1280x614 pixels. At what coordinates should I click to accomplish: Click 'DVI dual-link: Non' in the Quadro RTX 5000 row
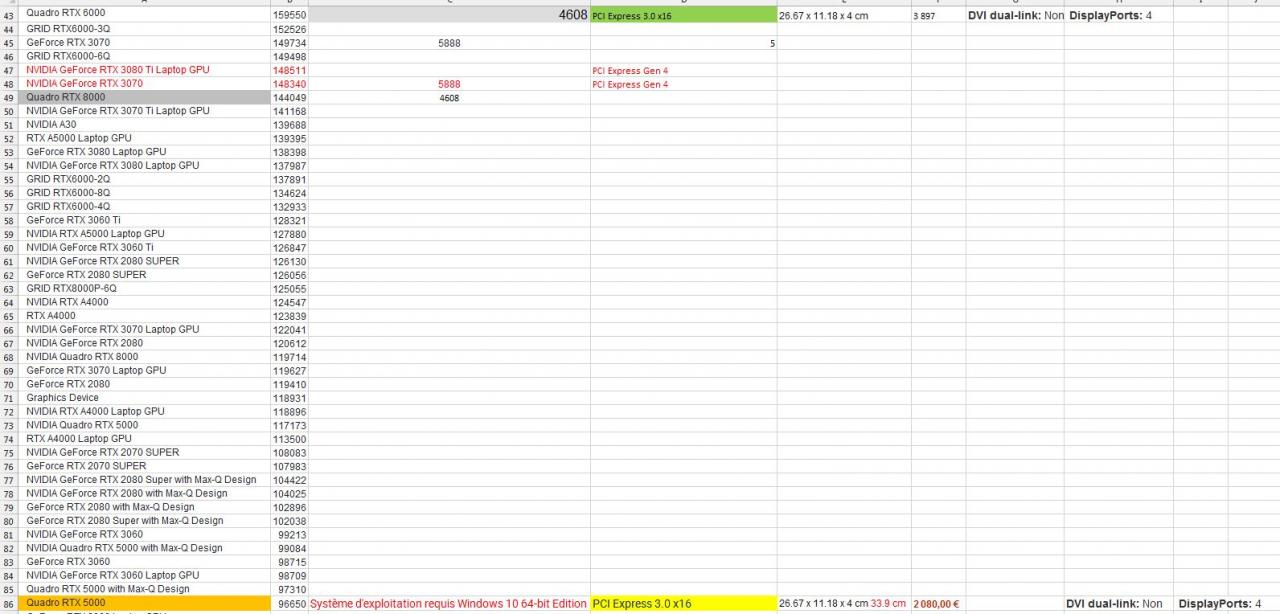[x=1114, y=604]
